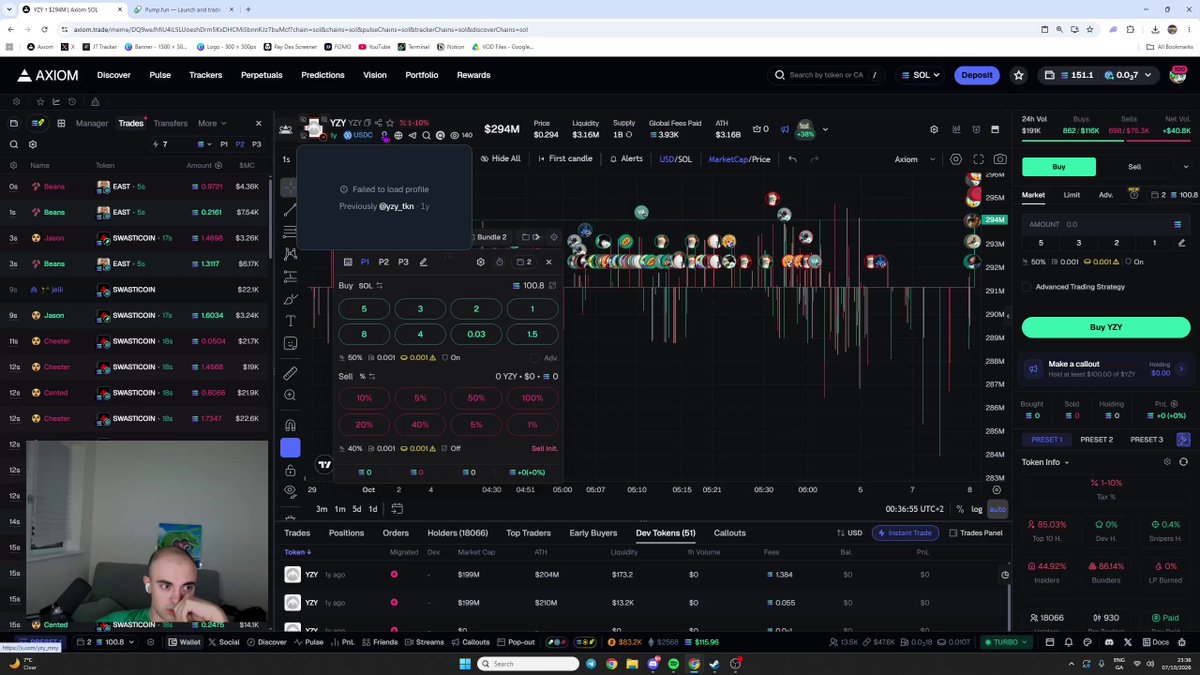Viewport: 1200px width, 675px height.
Task: Open the Top Traders tab
Action: tap(528, 533)
